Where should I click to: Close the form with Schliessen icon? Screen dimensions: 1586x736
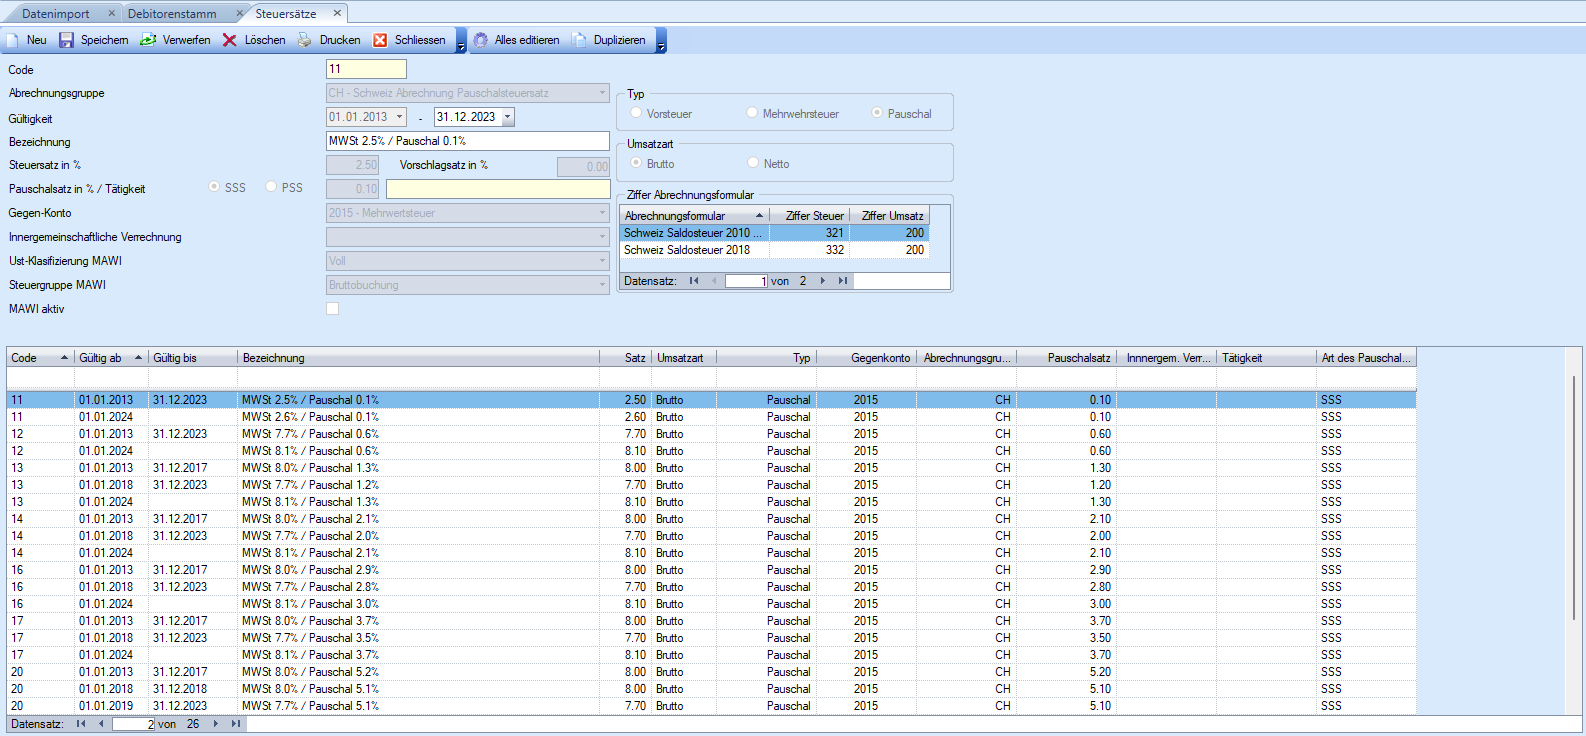click(380, 40)
